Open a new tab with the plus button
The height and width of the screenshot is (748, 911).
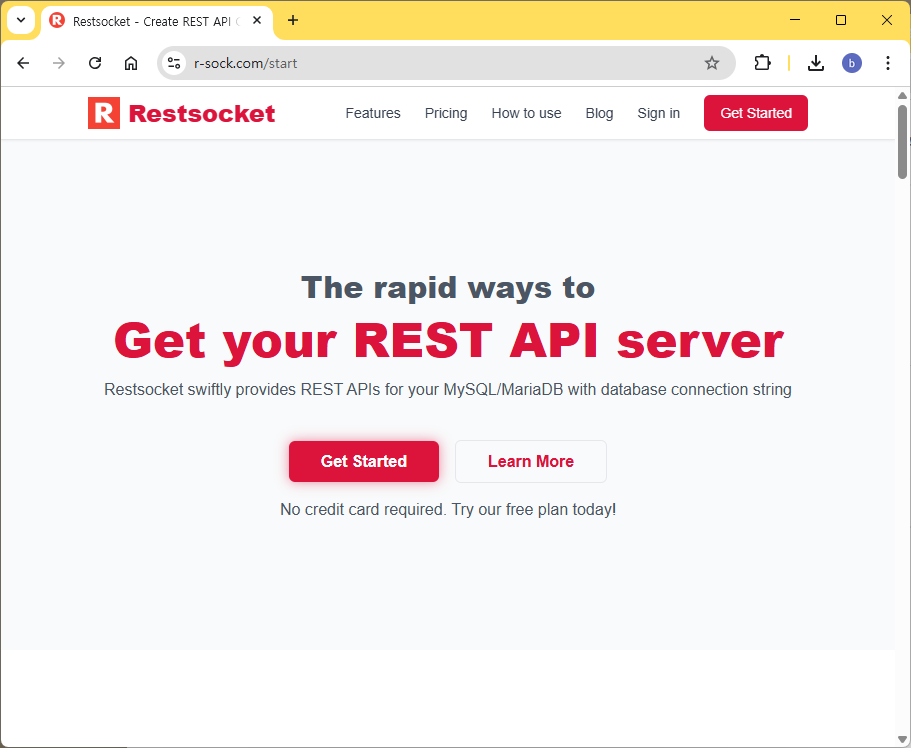(x=293, y=20)
